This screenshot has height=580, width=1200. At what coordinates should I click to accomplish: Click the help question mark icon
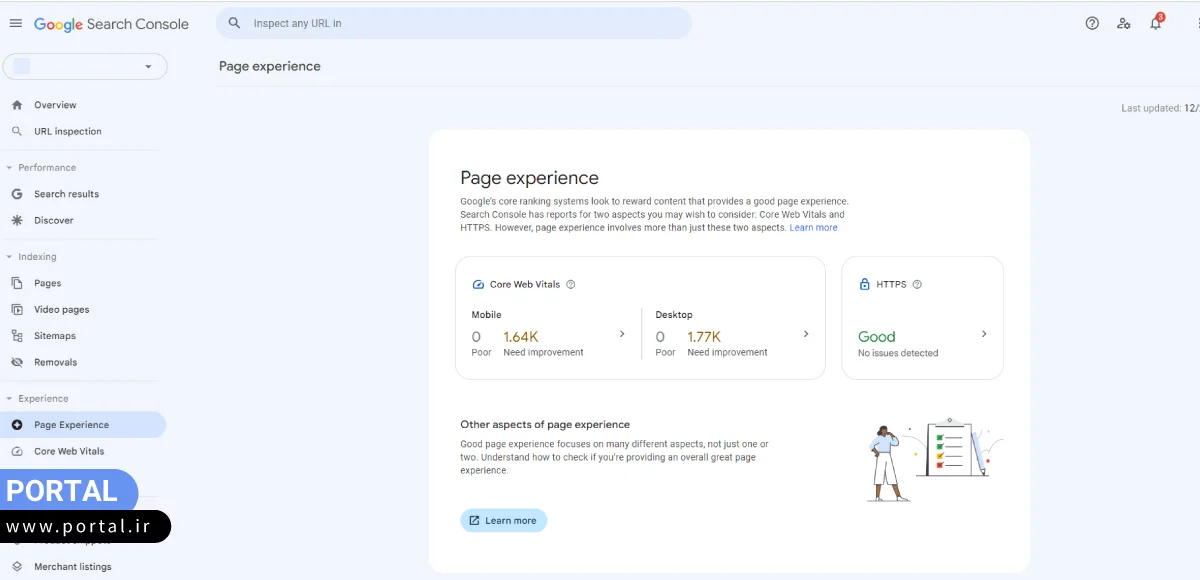tap(1092, 24)
